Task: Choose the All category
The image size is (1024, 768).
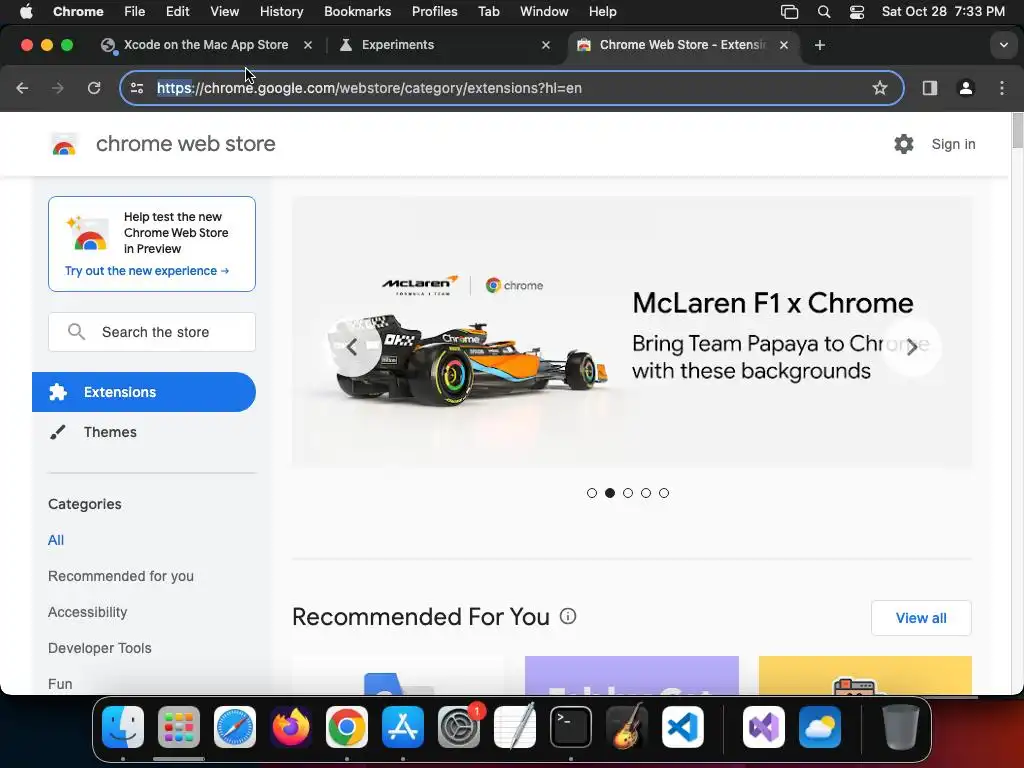Action: tap(56, 540)
